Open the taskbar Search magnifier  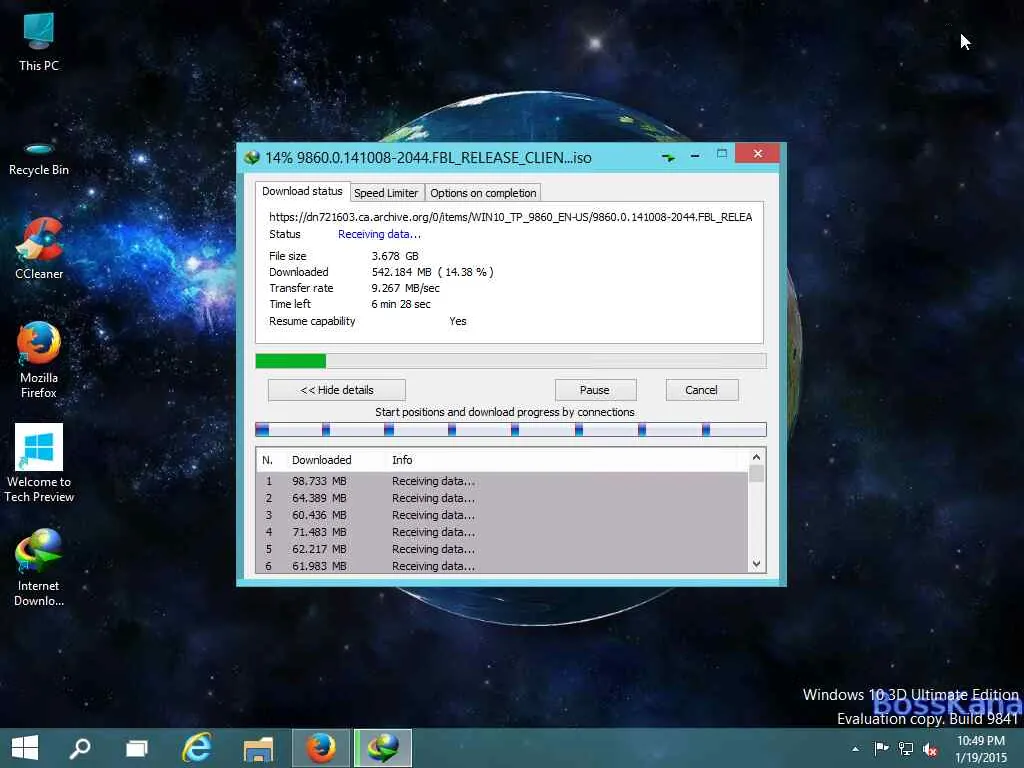[x=80, y=748]
